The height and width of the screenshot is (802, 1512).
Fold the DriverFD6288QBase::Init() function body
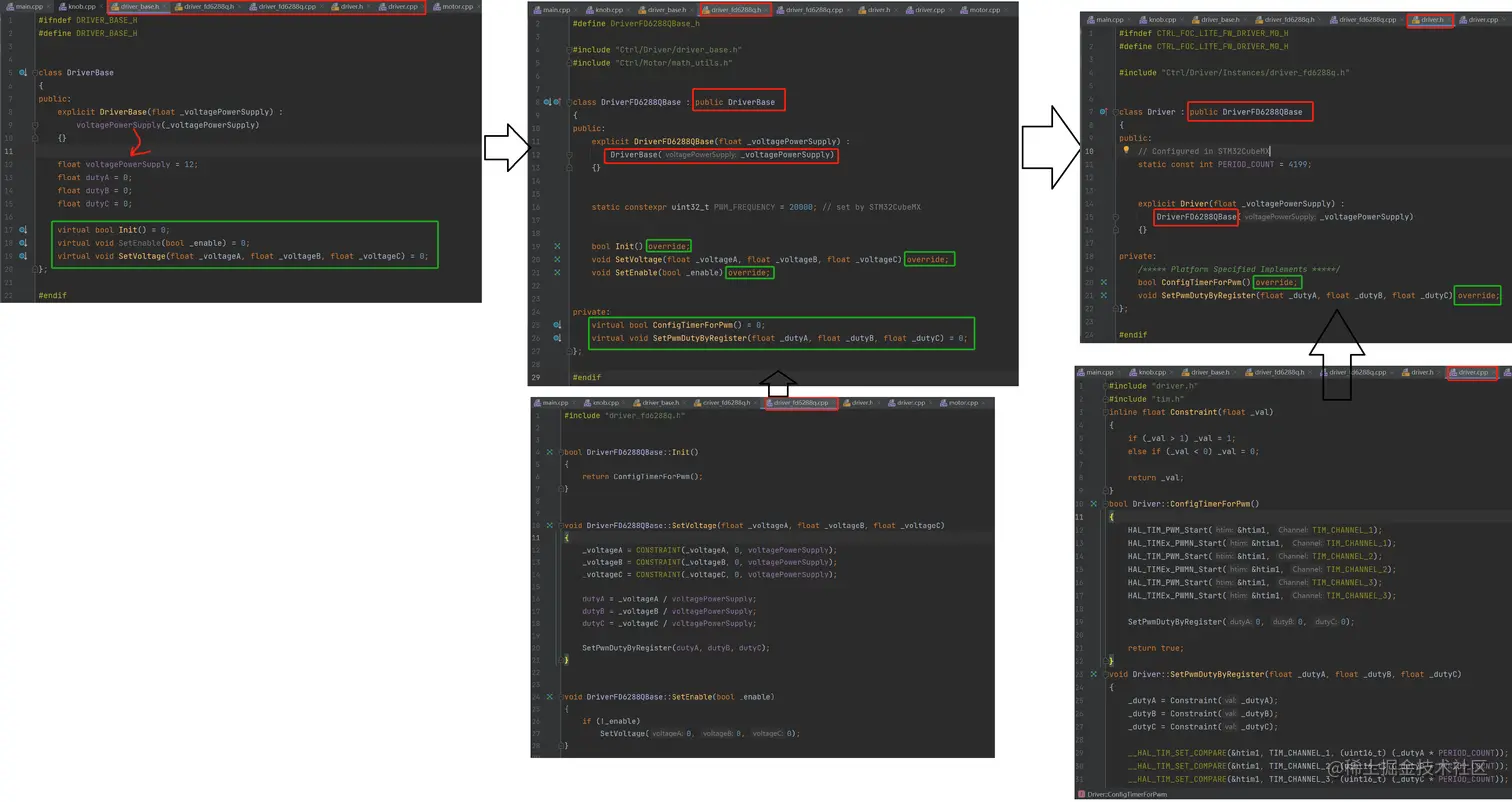(x=563, y=452)
